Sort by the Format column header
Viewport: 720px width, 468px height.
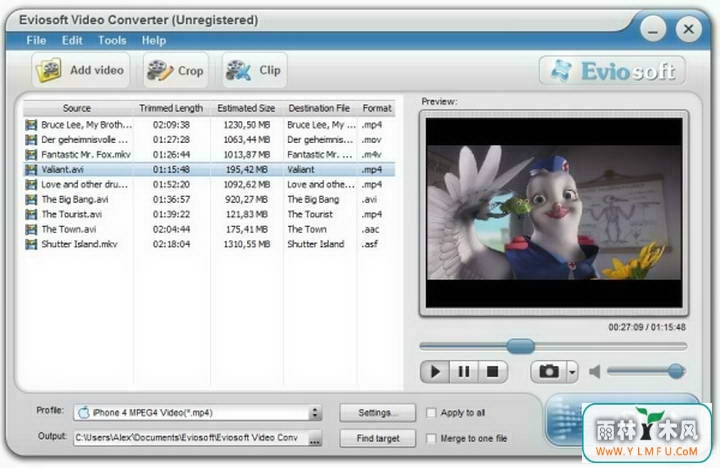377,108
